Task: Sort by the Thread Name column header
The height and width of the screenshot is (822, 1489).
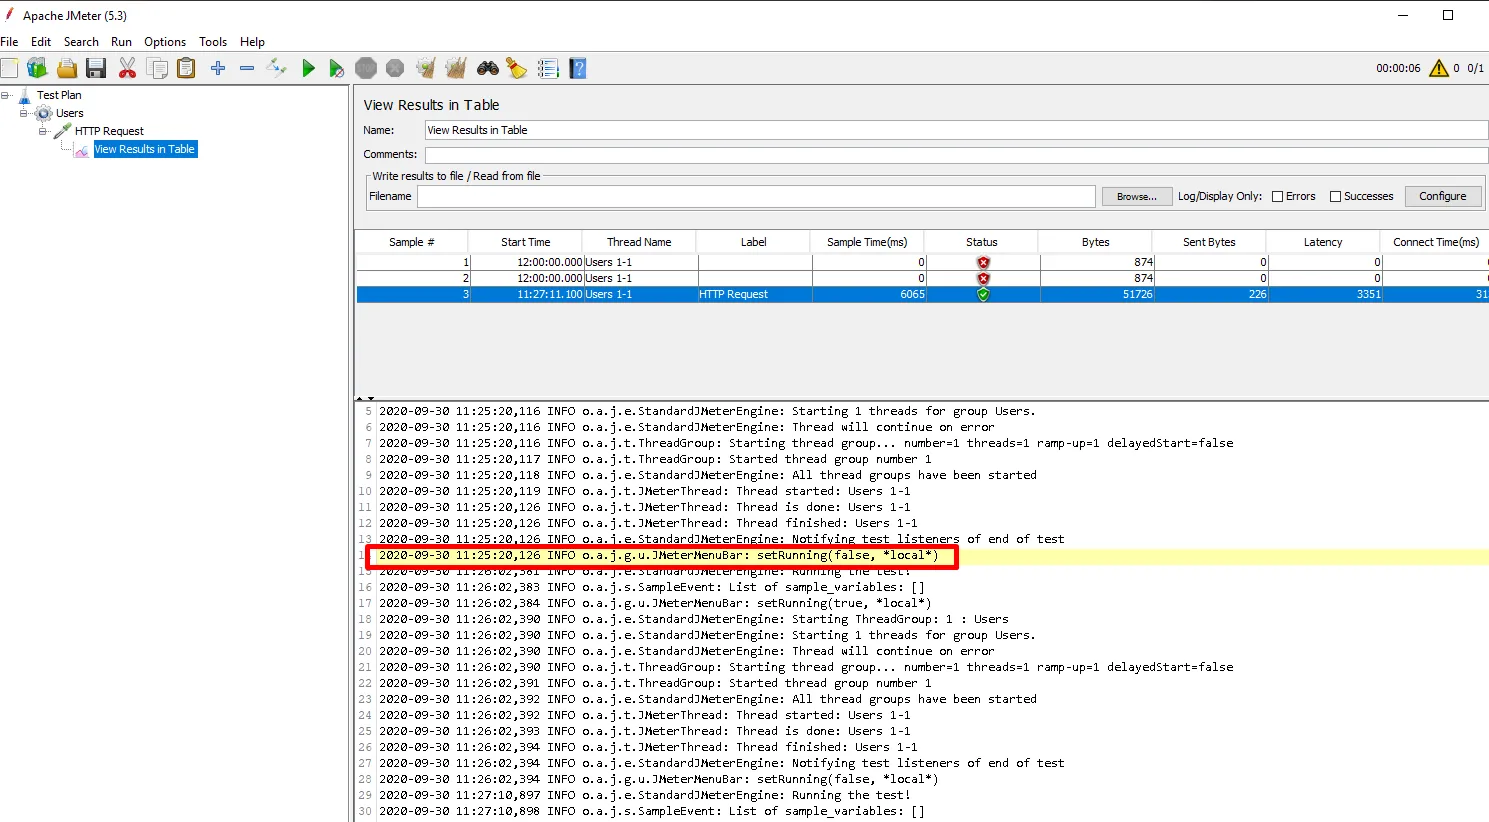Action: [x=639, y=242]
